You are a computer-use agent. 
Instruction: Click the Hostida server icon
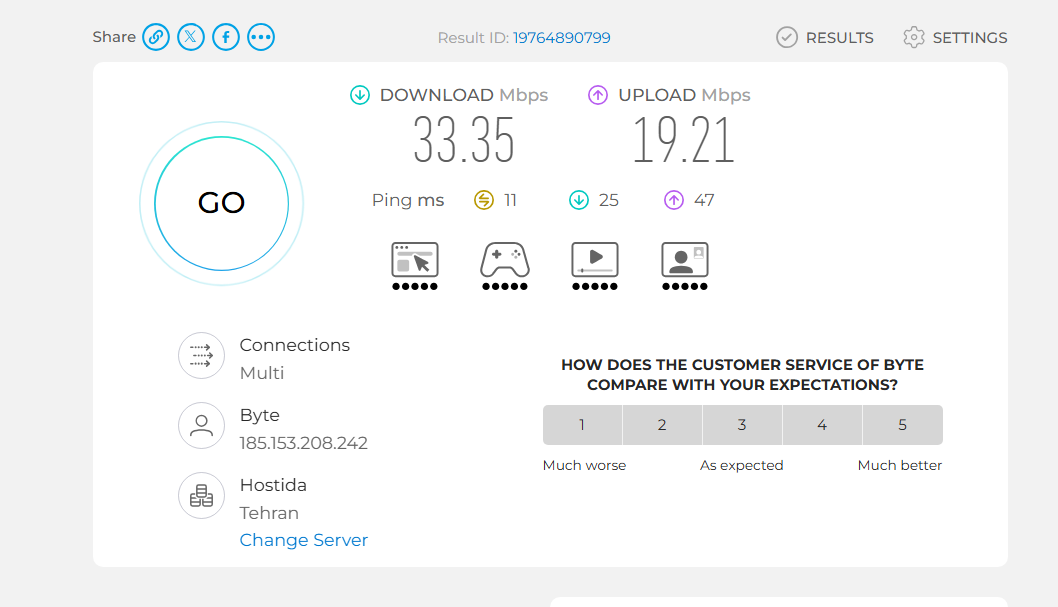point(201,496)
